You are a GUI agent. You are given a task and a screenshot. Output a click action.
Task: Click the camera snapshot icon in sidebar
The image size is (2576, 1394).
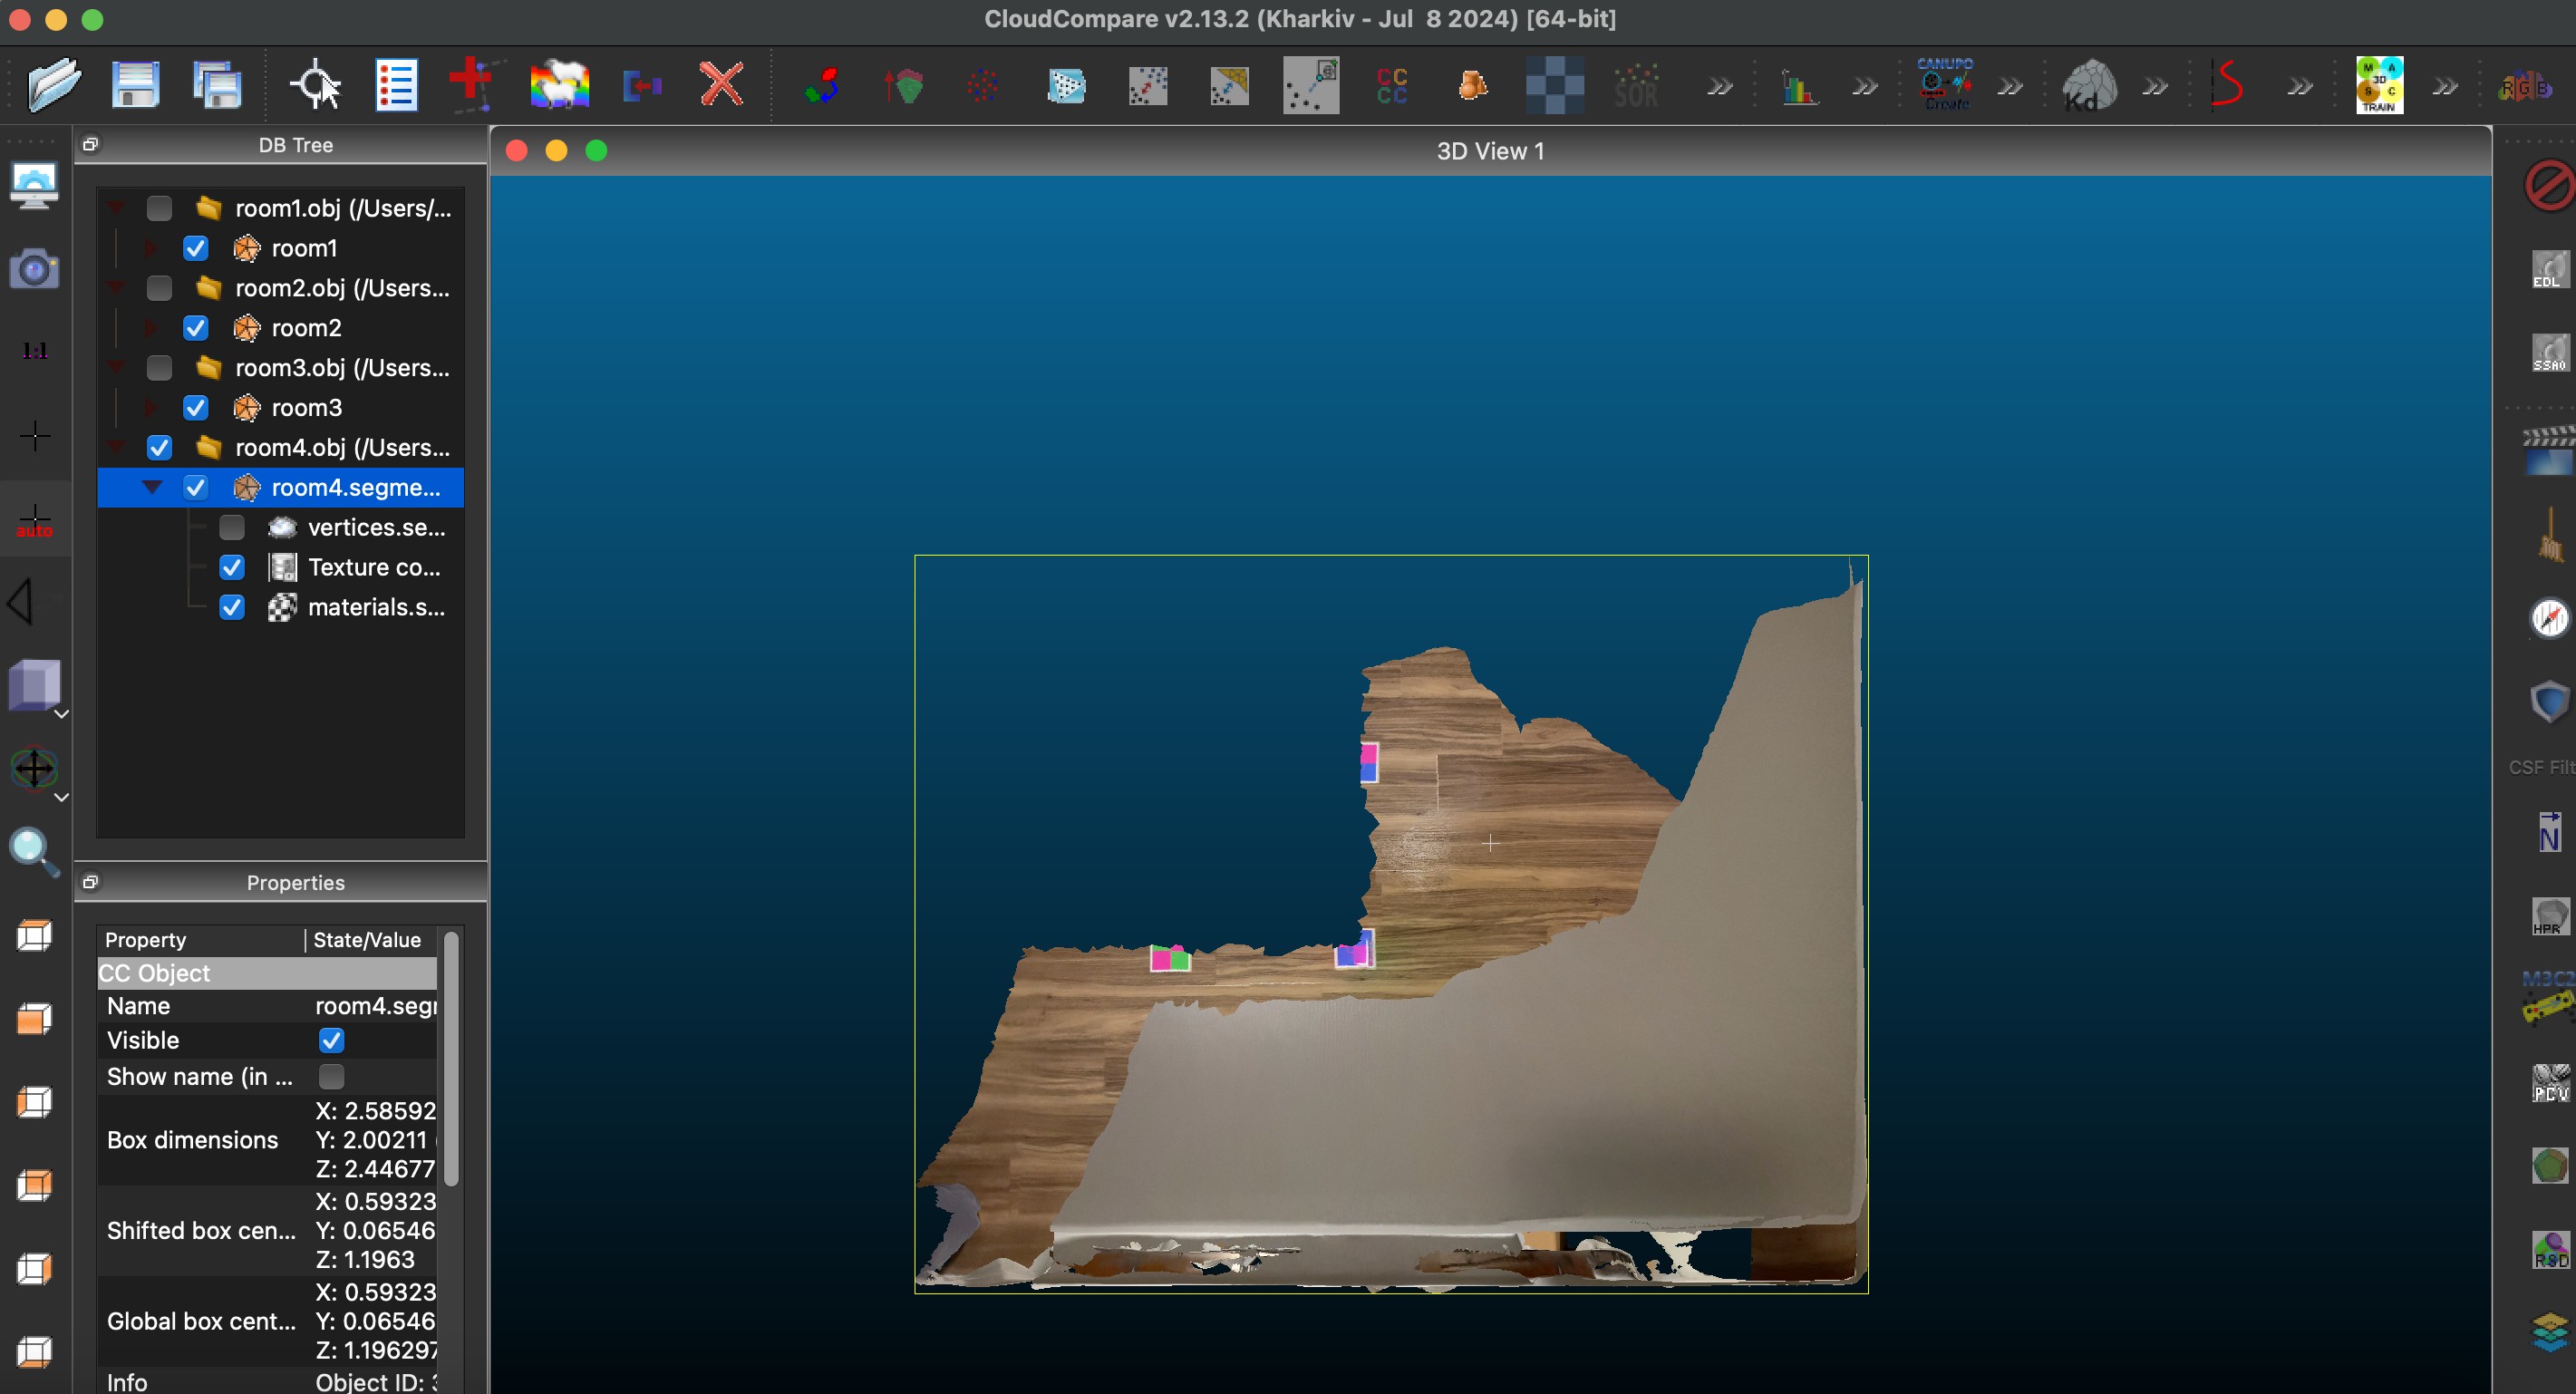(x=33, y=269)
